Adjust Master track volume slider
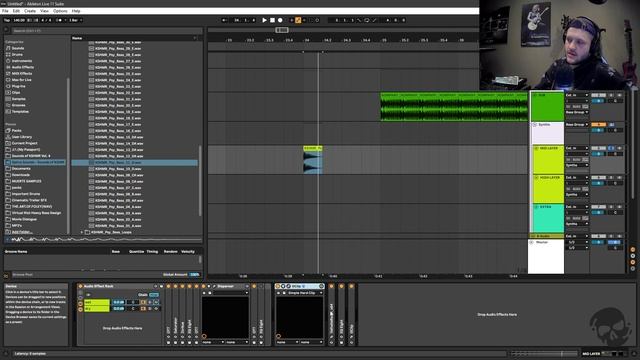640x360 pixels. coord(598,242)
